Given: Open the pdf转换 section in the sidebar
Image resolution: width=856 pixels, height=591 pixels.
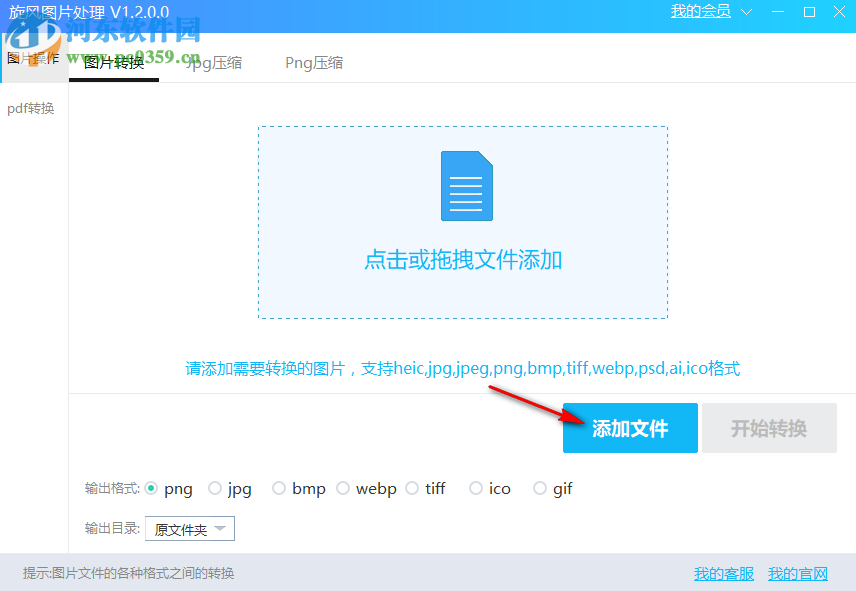Looking at the screenshot, I should 31,108.
